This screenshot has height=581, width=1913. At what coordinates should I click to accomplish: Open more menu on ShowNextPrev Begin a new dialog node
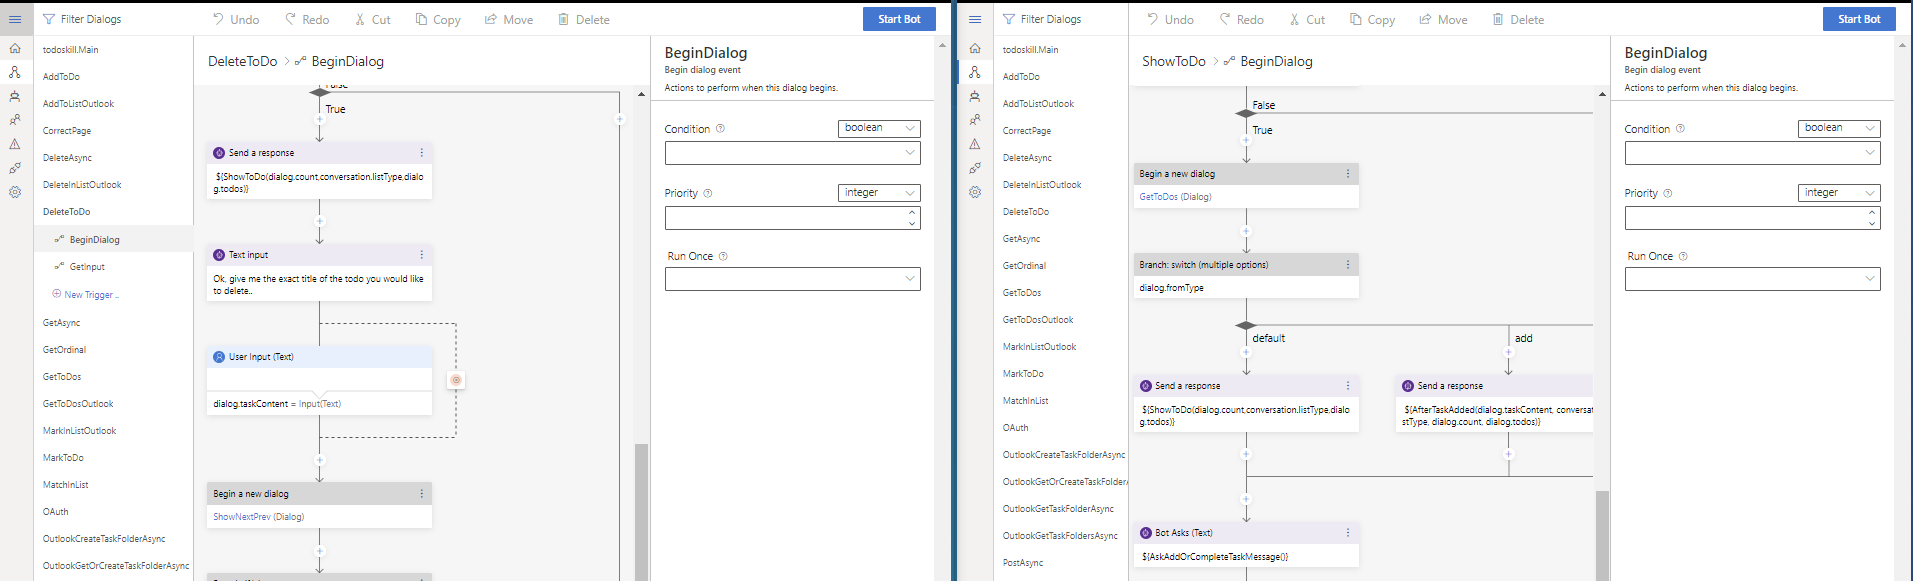(x=421, y=494)
